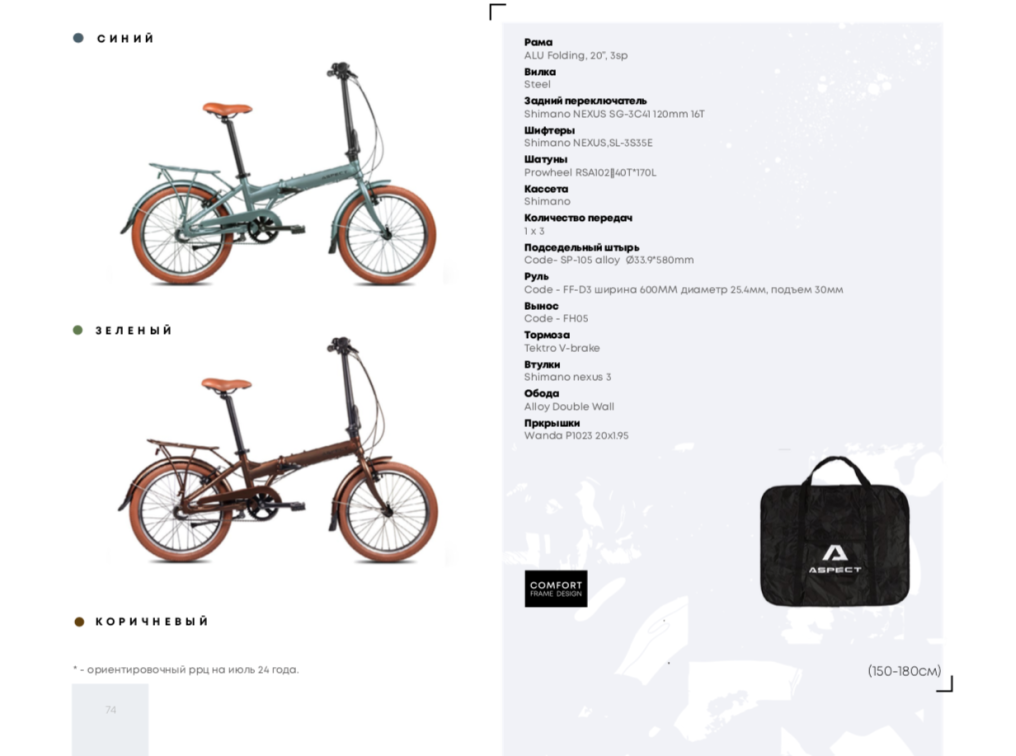Click the green color dot beside ЗЕЛЕНЫЙ
The image size is (1016, 756).
pos(78,330)
